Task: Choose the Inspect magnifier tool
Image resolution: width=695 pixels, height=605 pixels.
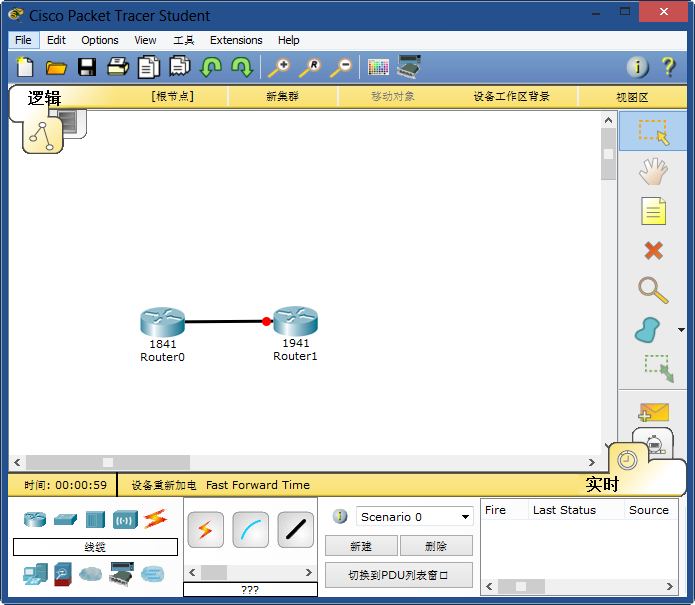Action: [653, 290]
